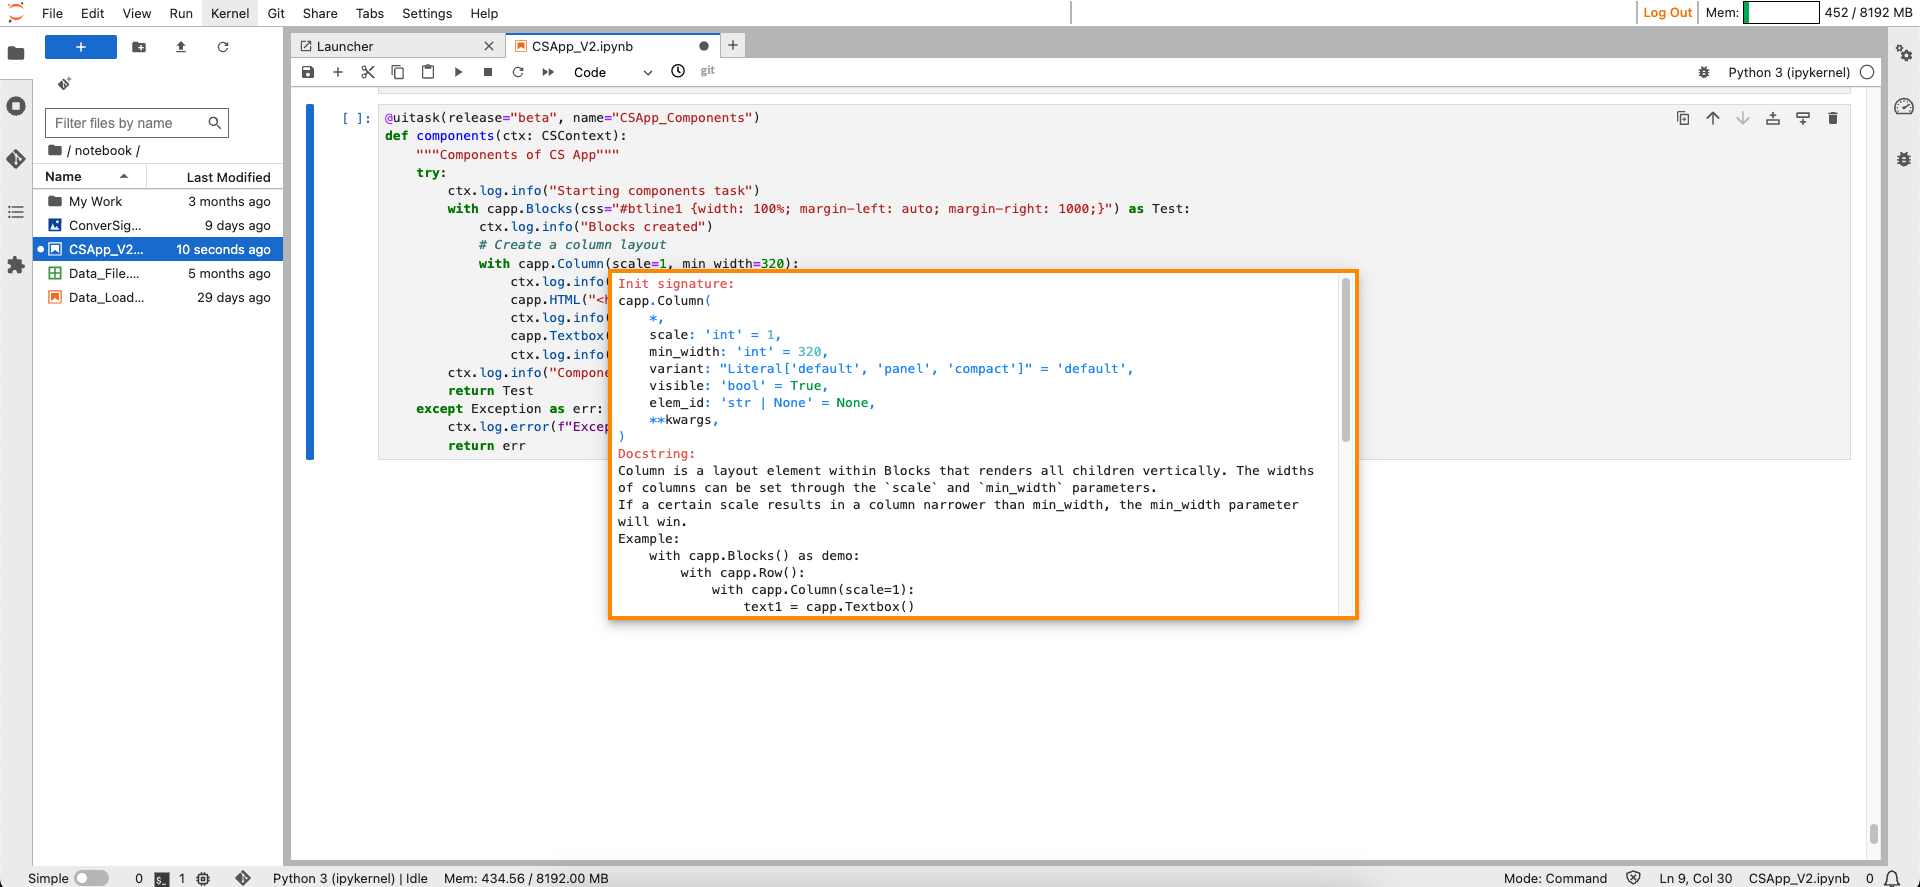This screenshot has height=887, width=1920.
Task: Click the debugger bug icon in the notebook toolbar
Action: [x=1704, y=72]
